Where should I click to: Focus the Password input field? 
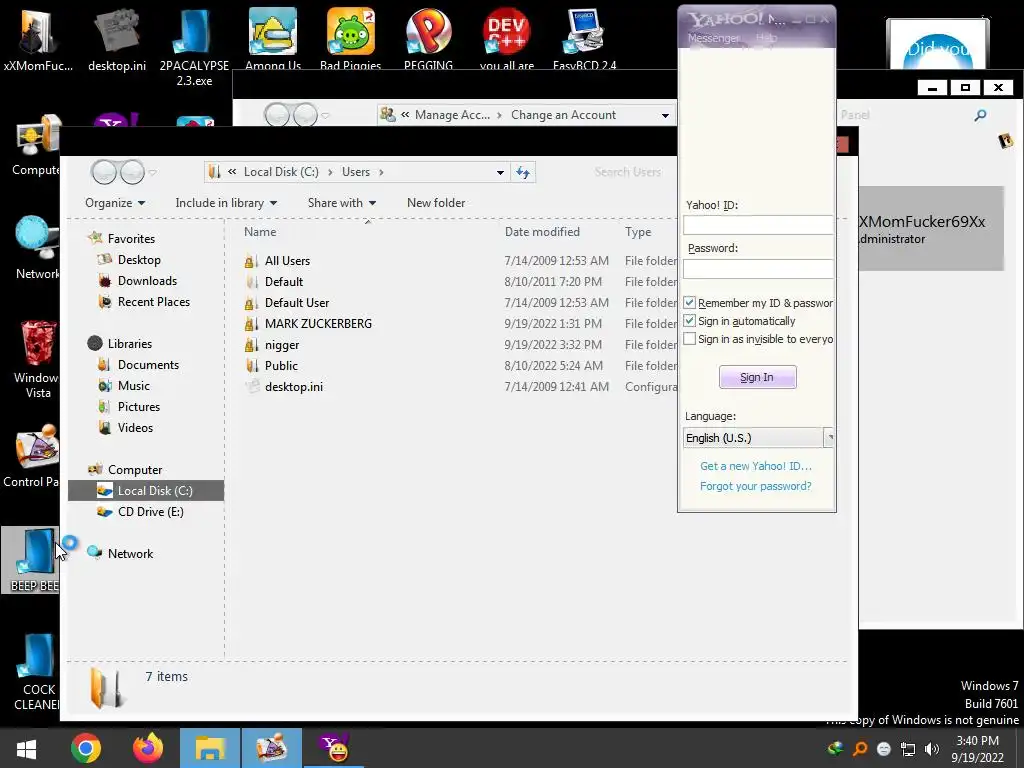coord(758,269)
